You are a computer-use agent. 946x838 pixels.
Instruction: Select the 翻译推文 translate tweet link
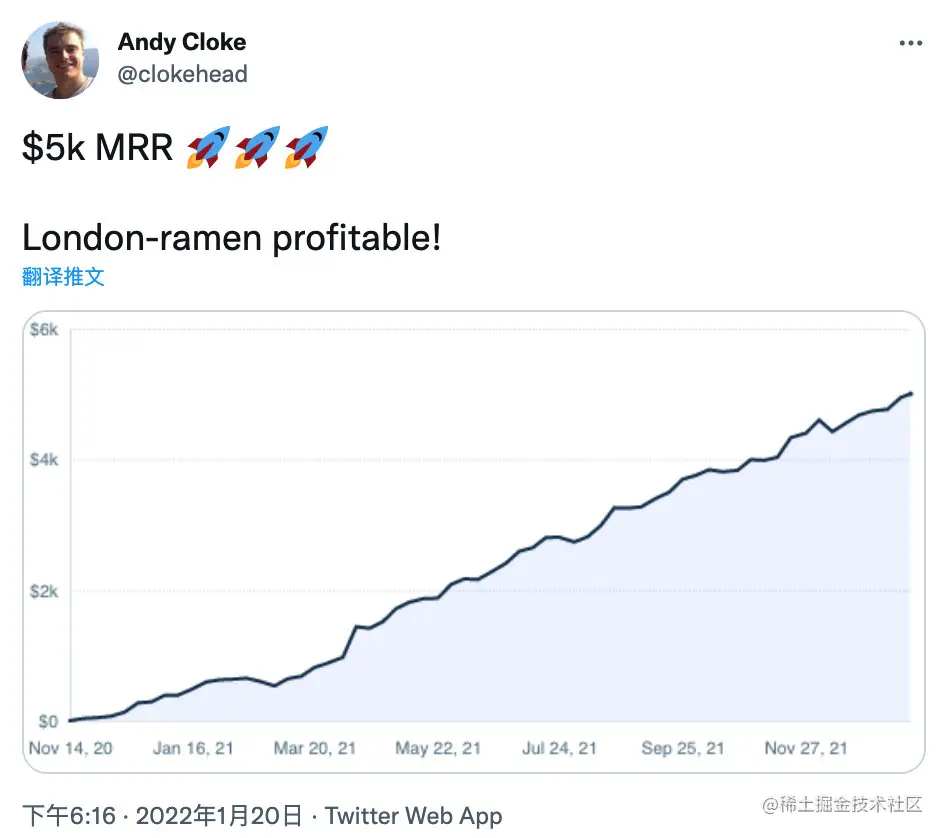tap(63, 276)
